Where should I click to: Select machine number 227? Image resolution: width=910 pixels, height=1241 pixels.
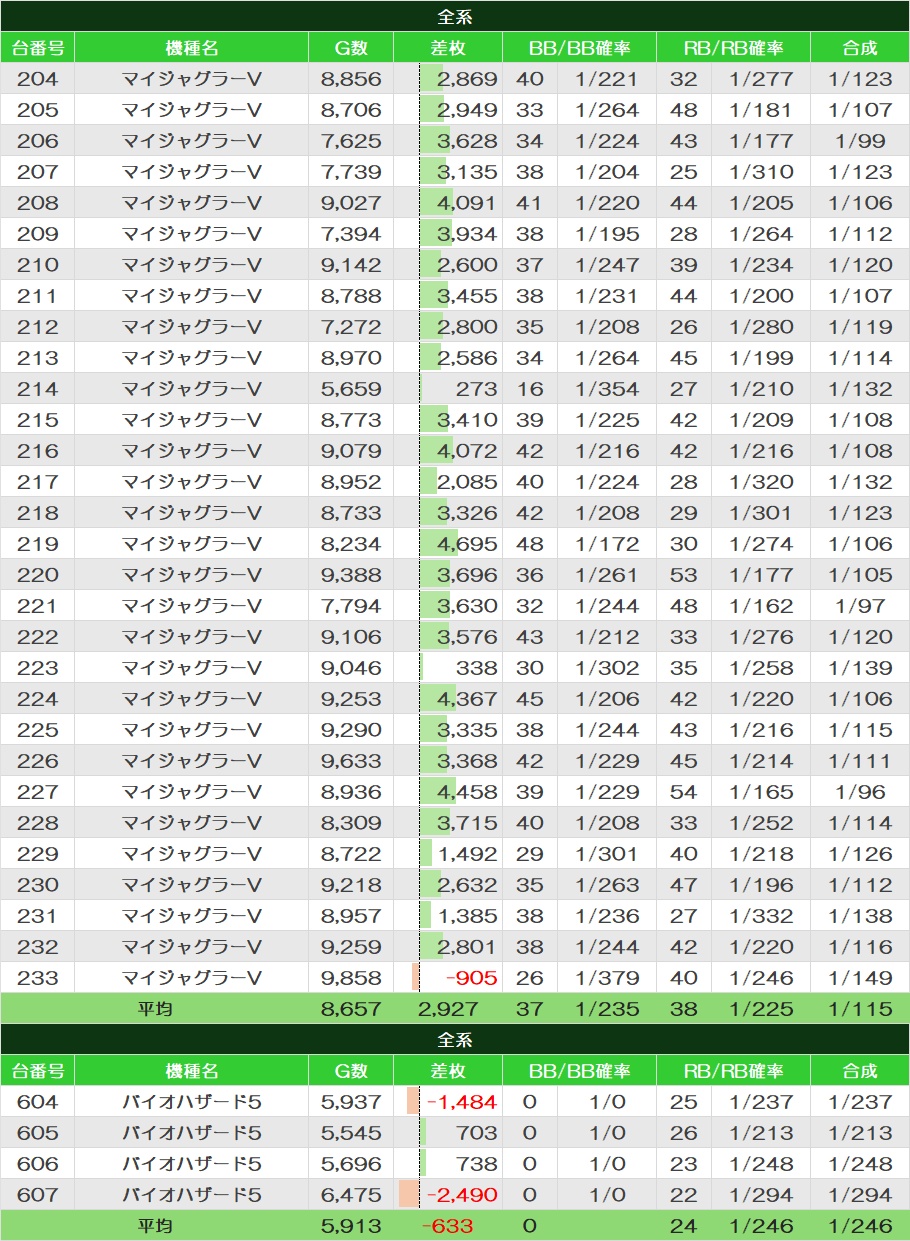[x=37, y=792]
